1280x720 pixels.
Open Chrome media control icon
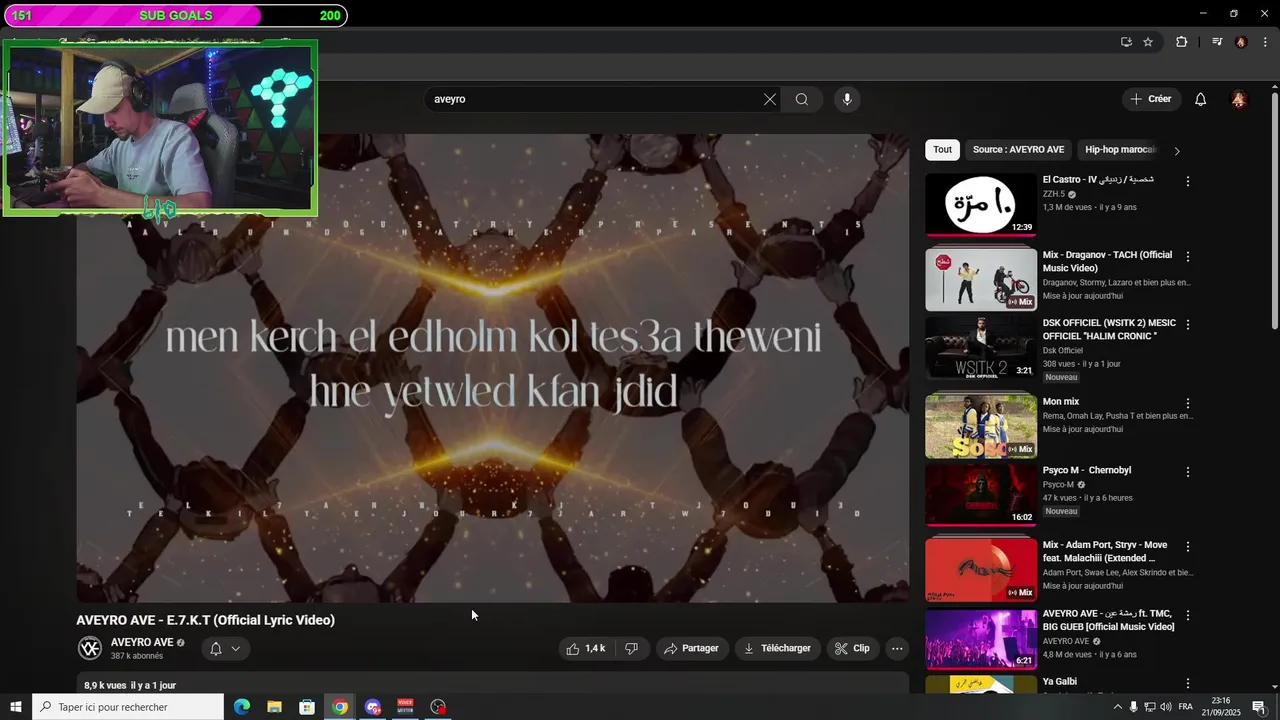click(x=1217, y=42)
